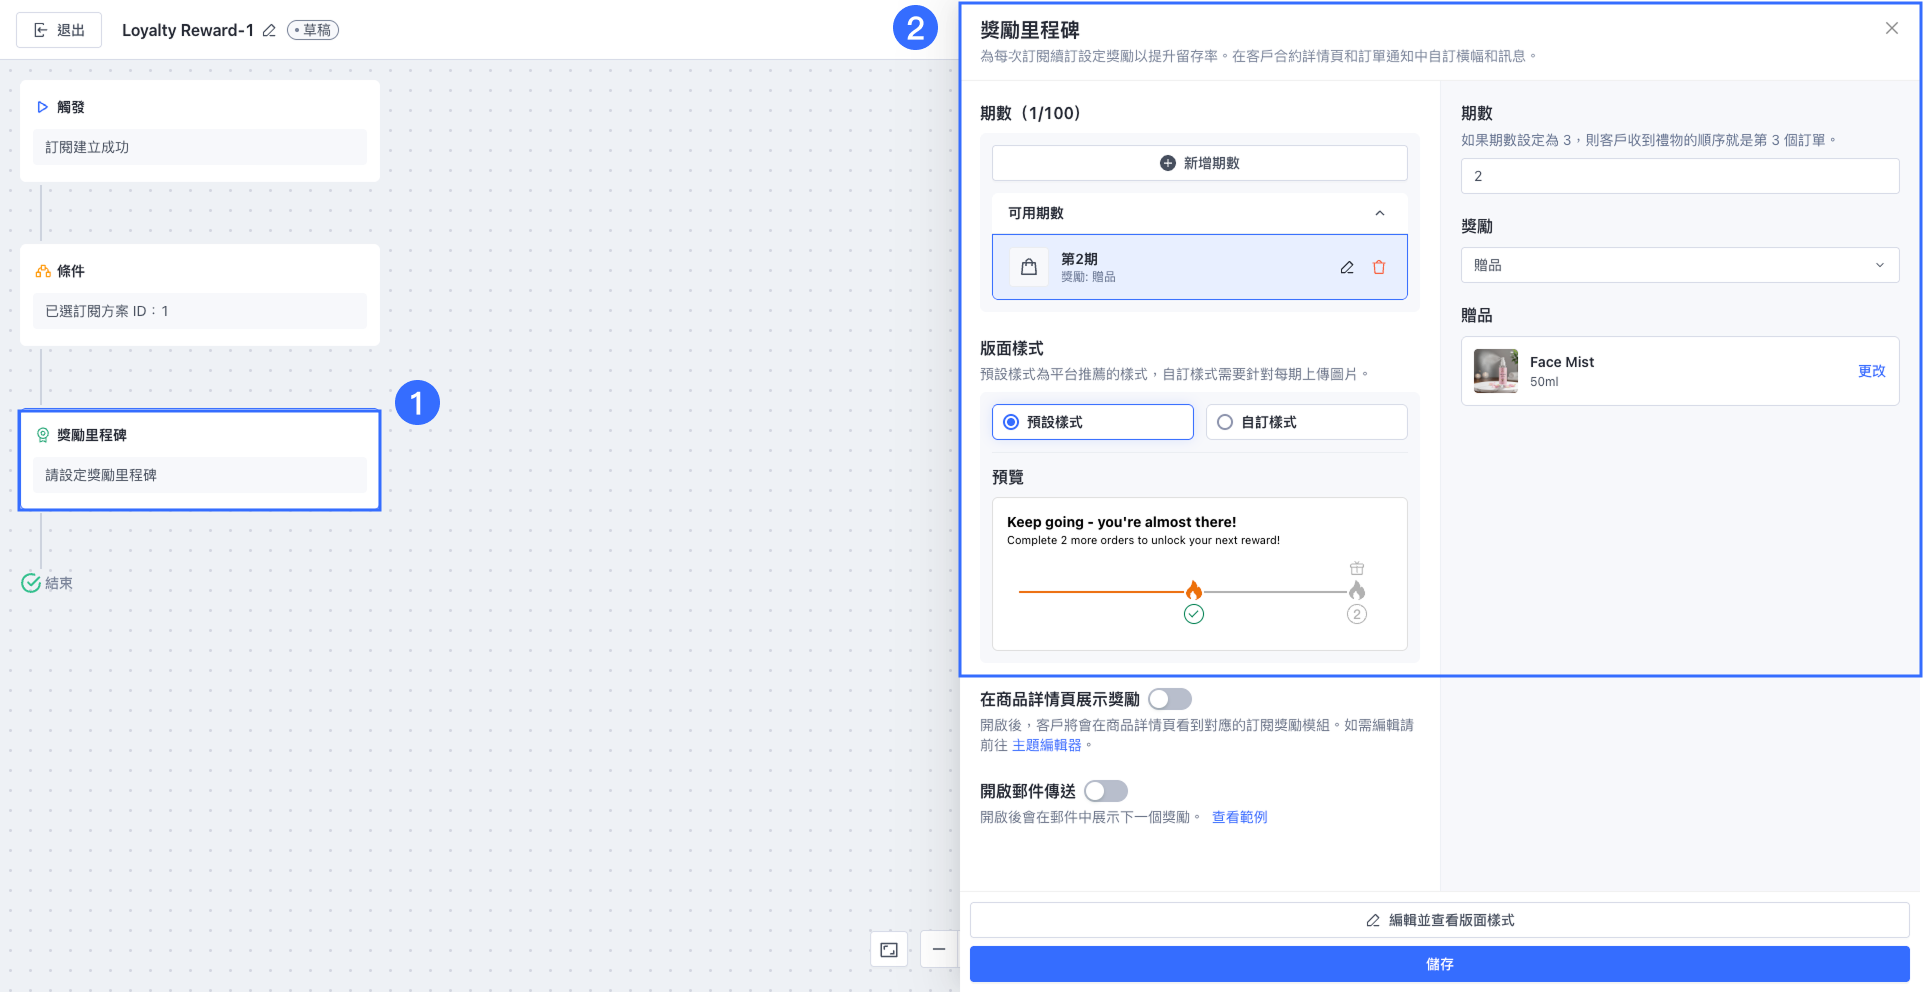Click the 退出 button
The height and width of the screenshot is (992, 1923).
click(x=59, y=30)
